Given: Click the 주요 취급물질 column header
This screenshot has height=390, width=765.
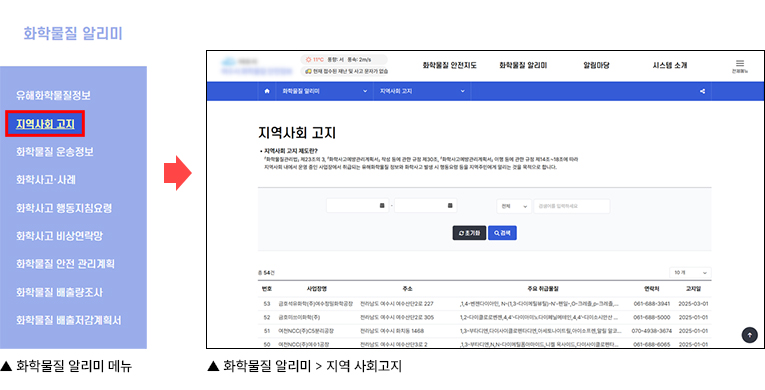Looking at the screenshot, I should 543,289.
